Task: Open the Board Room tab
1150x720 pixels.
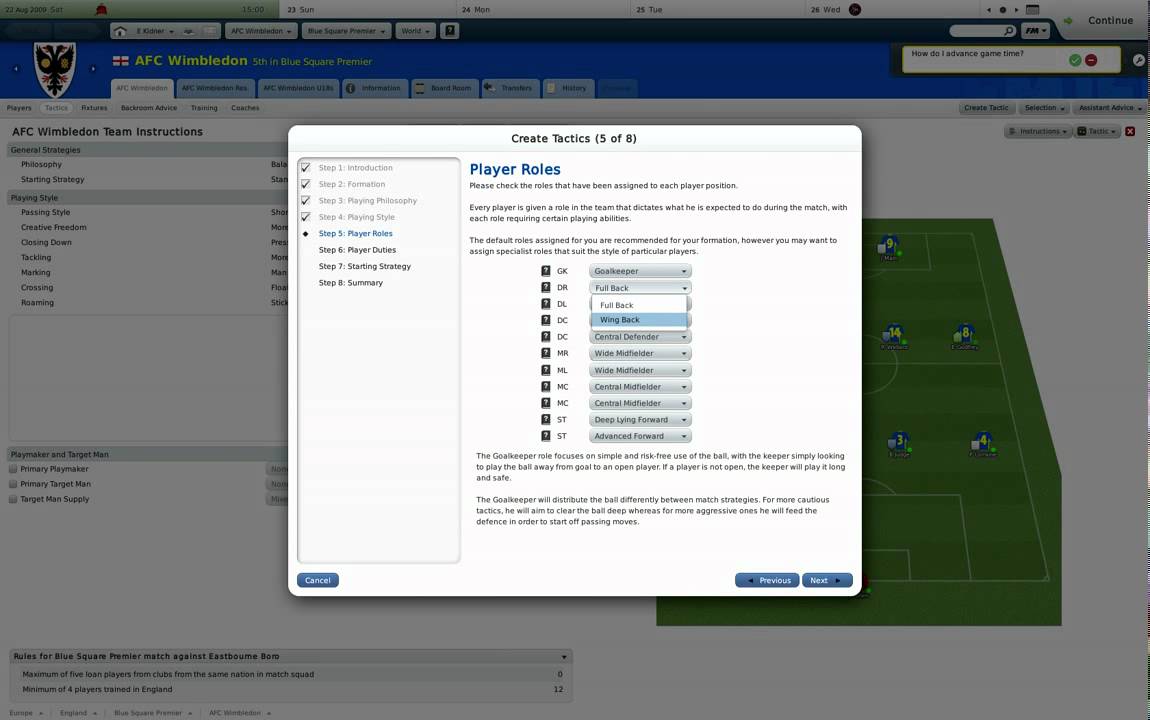Action: tap(444, 88)
